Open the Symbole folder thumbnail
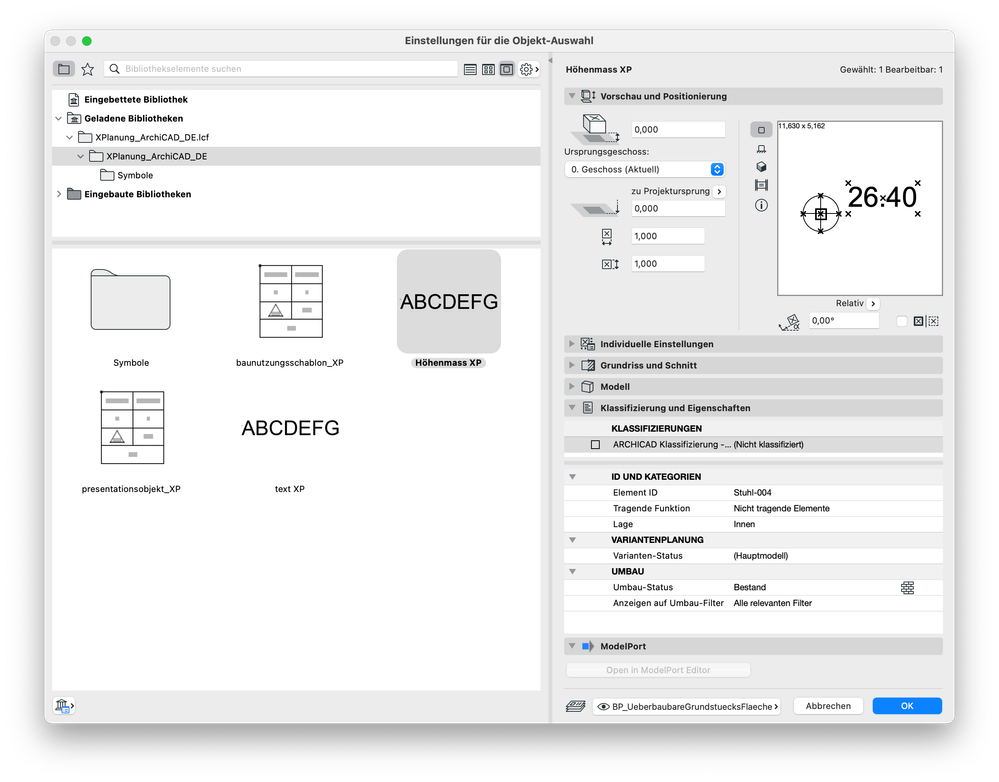This screenshot has width=999, height=782. [x=131, y=300]
